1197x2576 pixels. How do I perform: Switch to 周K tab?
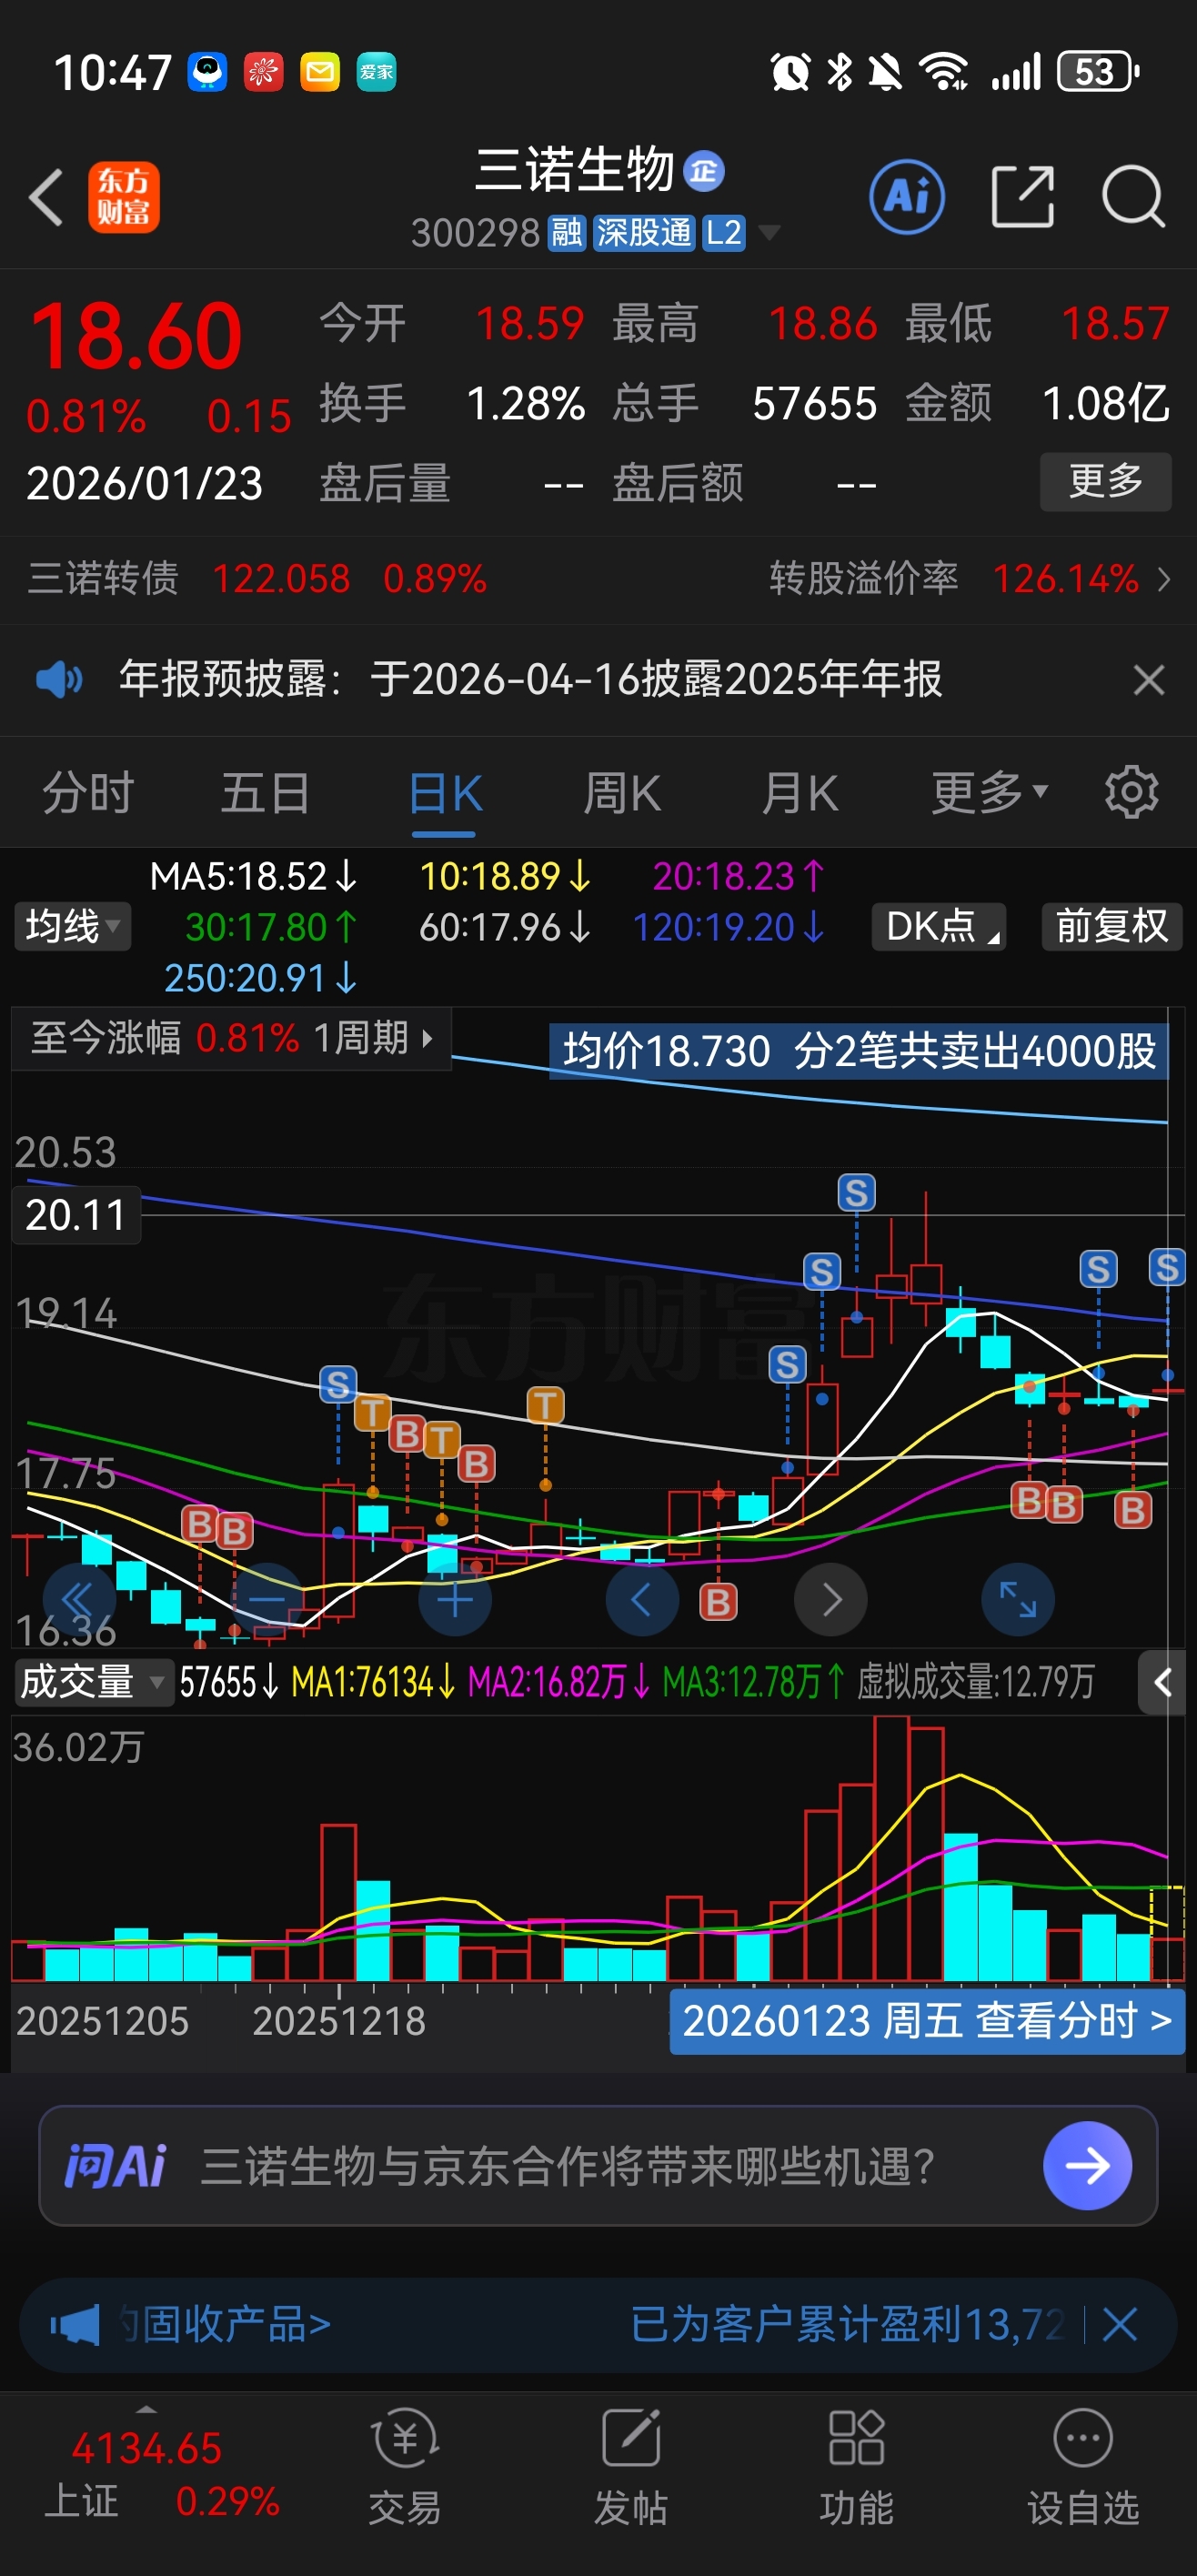[x=621, y=792]
